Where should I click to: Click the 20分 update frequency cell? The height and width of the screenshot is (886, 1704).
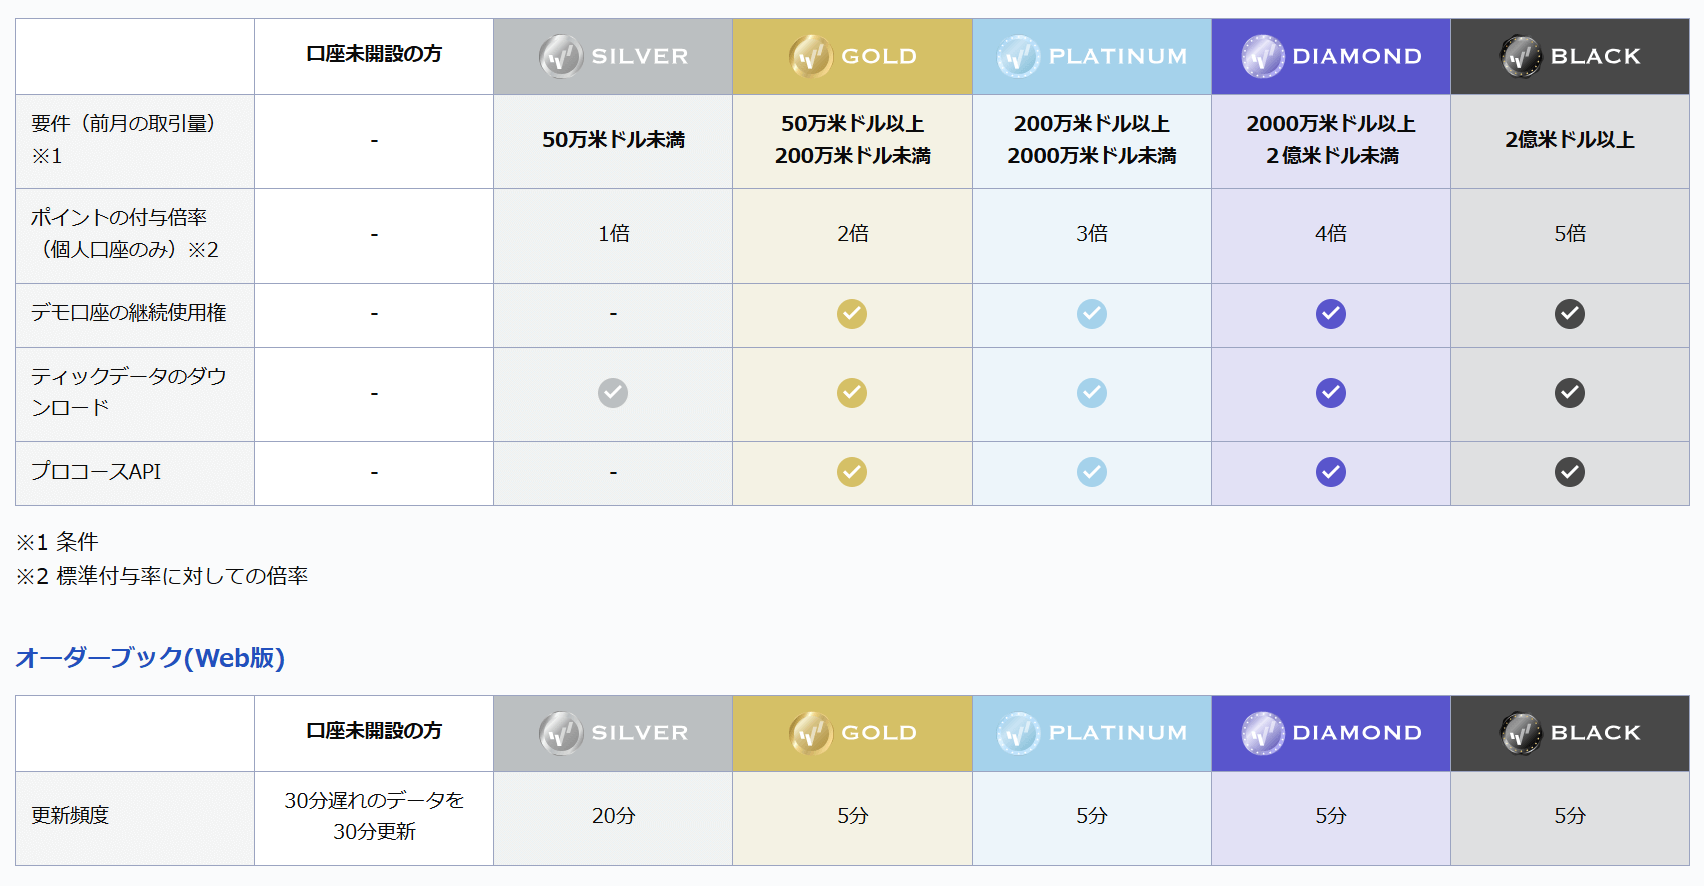click(613, 816)
